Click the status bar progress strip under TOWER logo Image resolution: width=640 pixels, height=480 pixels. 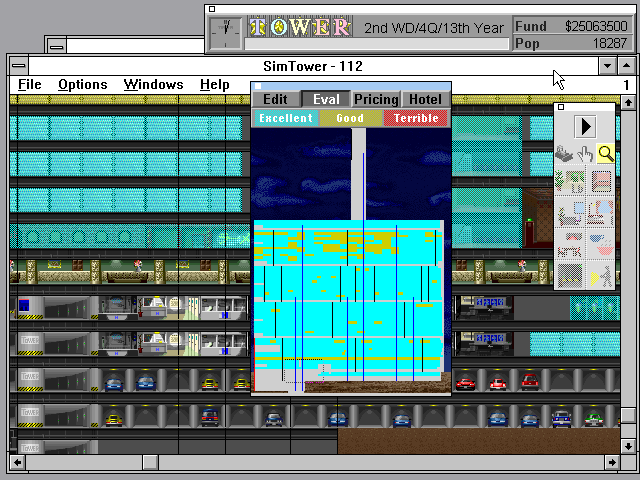pos(377,44)
